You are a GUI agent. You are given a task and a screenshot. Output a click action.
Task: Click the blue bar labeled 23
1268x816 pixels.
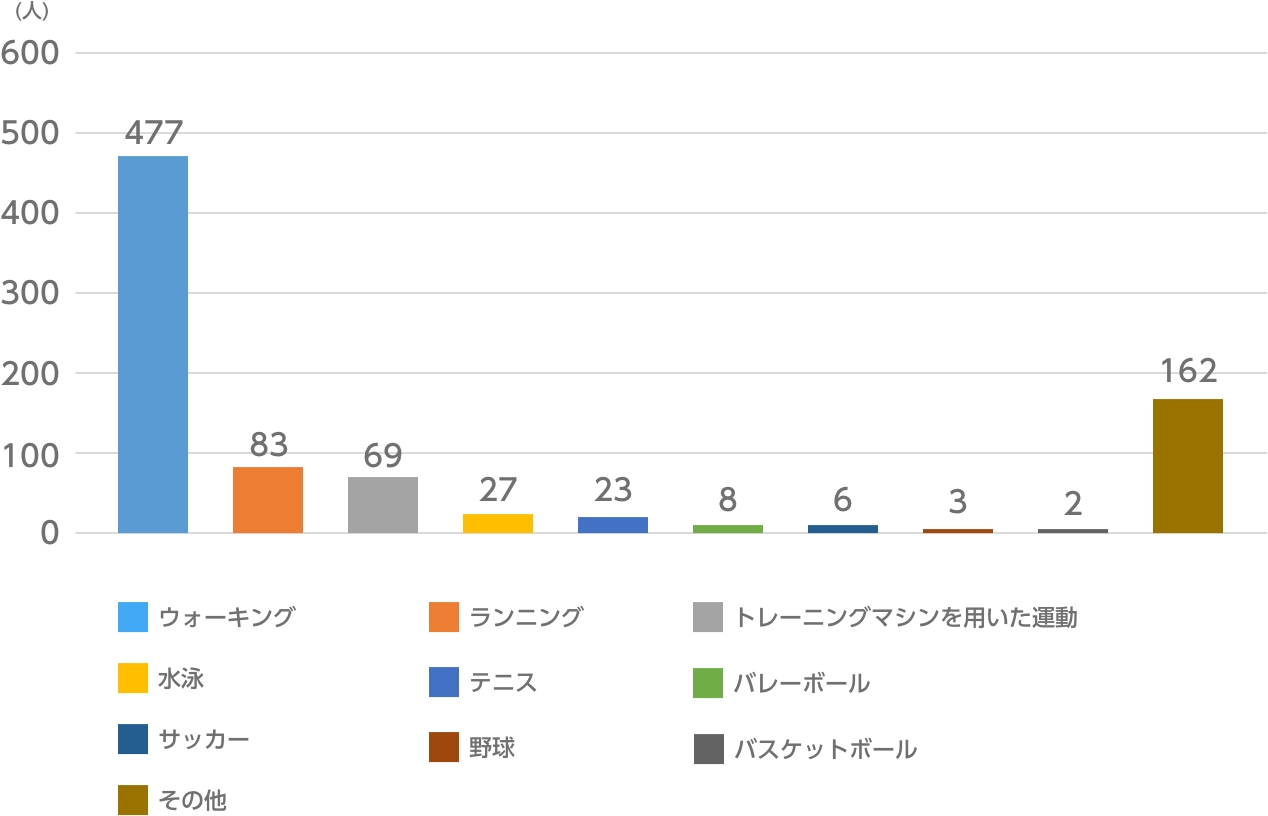click(613, 525)
